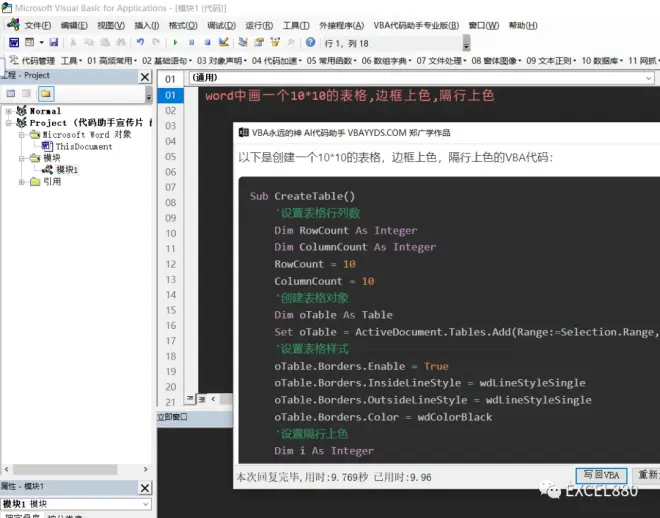Close the Properties panel
The height and width of the screenshot is (518, 660).
[145, 487]
